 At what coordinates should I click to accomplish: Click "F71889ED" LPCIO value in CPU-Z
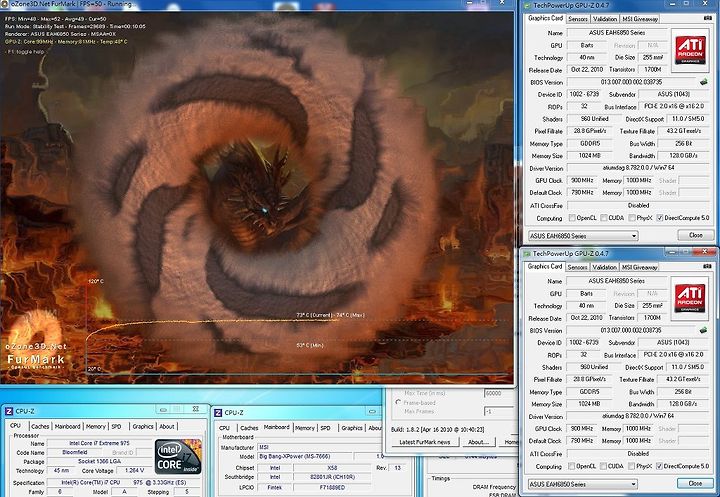point(332,487)
